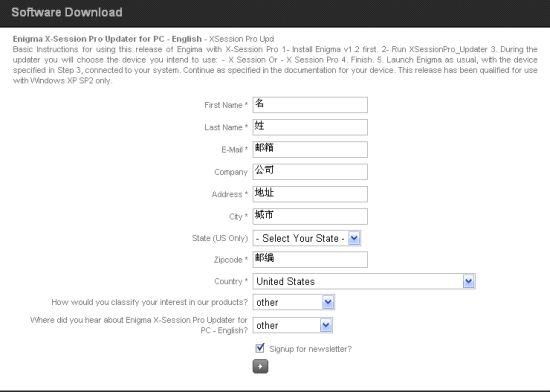Image resolution: width=550 pixels, height=392 pixels.
Task: Click the 'Enigma X-Session Pro Updater for PC - English' title
Action: (107, 39)
